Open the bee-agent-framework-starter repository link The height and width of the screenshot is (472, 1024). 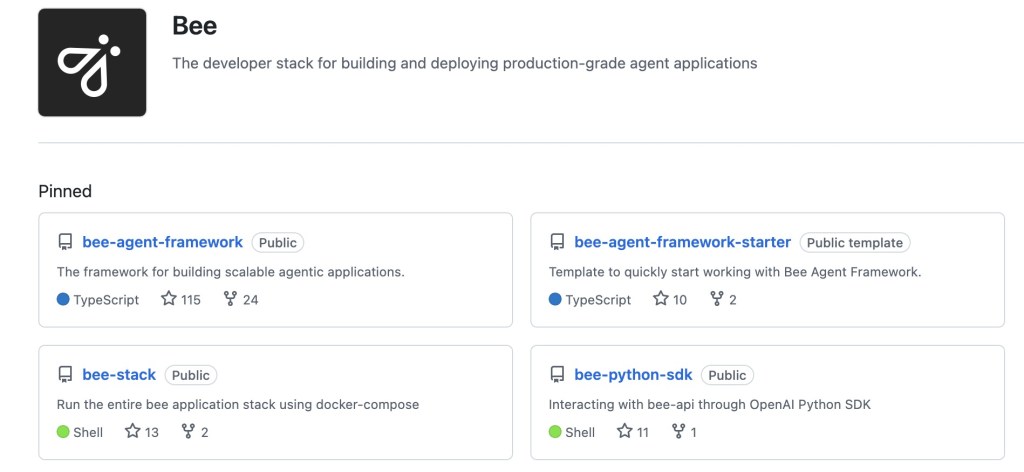(x=682, y=242)
